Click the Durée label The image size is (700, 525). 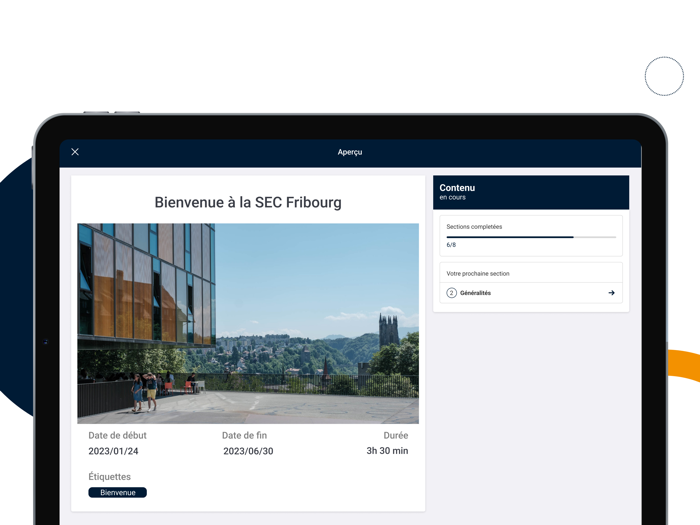pyautogui.click(x=396, y=435)
